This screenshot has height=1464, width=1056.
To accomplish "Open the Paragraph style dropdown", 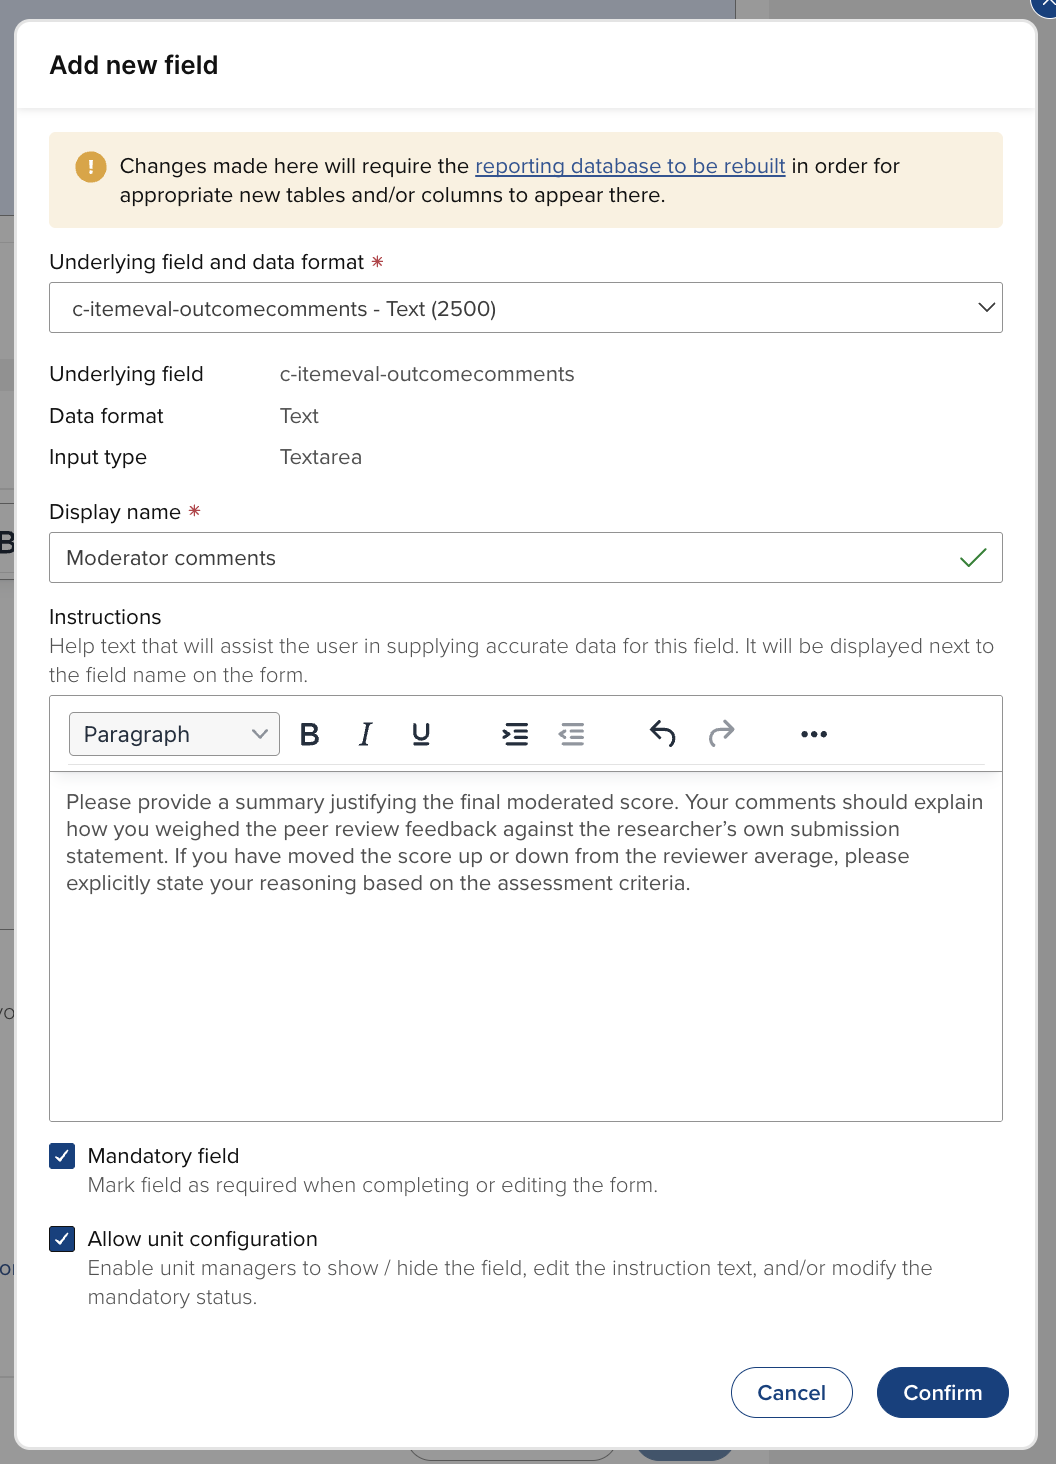I will 174,734.
